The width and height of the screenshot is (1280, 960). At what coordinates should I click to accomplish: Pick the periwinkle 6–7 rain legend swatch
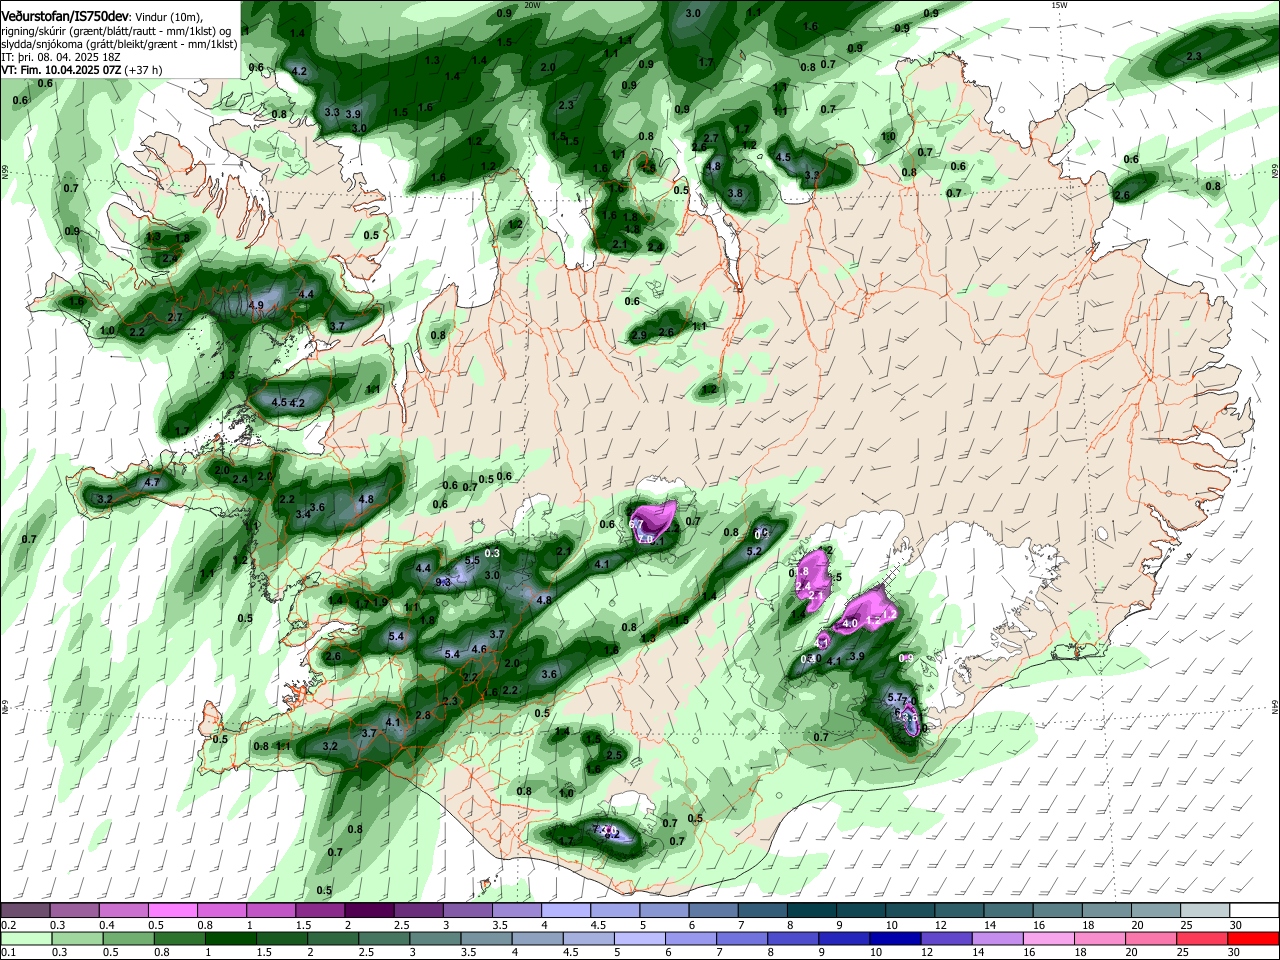click(x=691, y=938)
